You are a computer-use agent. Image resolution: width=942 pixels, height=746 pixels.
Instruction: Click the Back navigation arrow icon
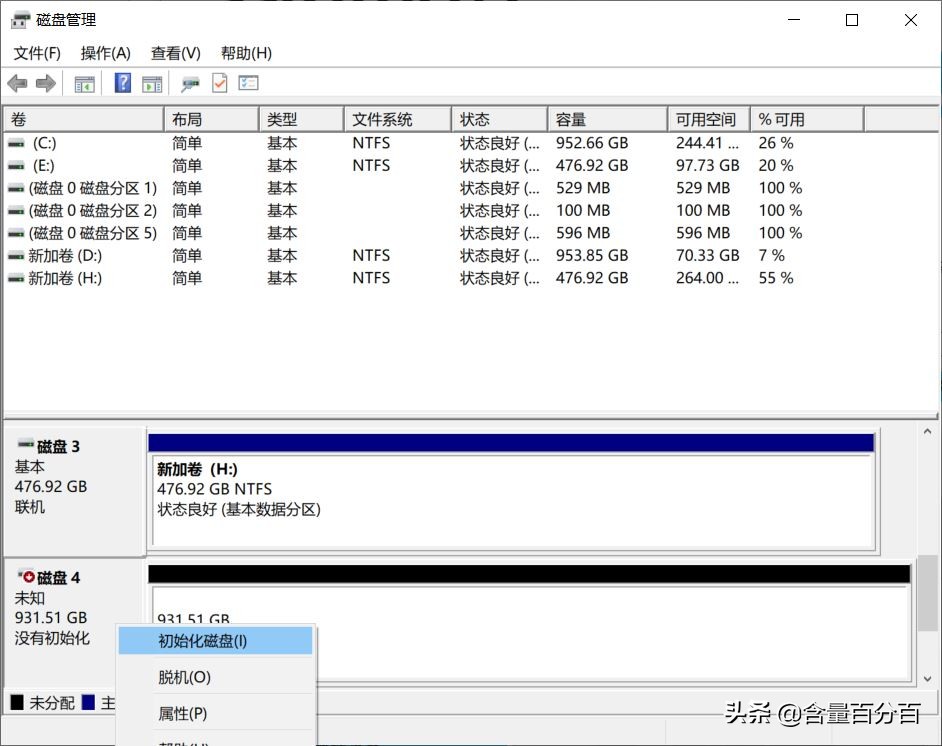click(x=17, y=83)
